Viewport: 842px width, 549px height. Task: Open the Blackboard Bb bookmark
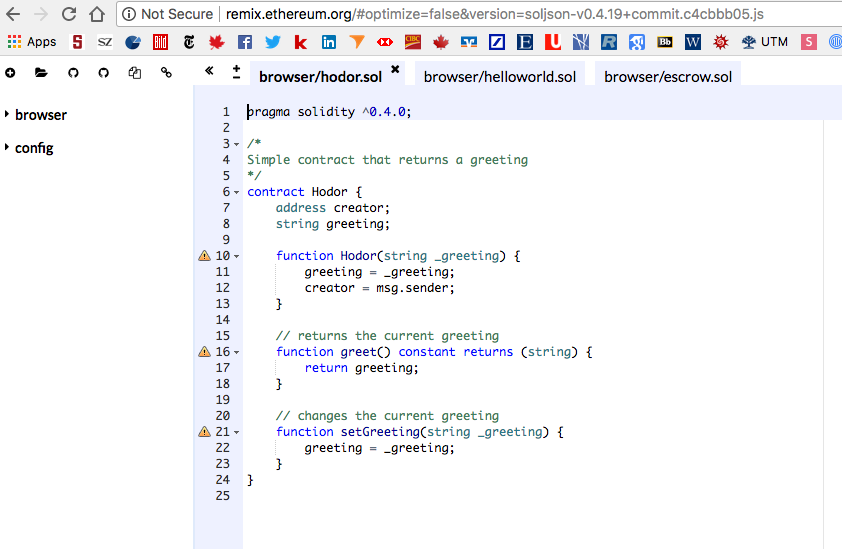[x=665, y=42]
